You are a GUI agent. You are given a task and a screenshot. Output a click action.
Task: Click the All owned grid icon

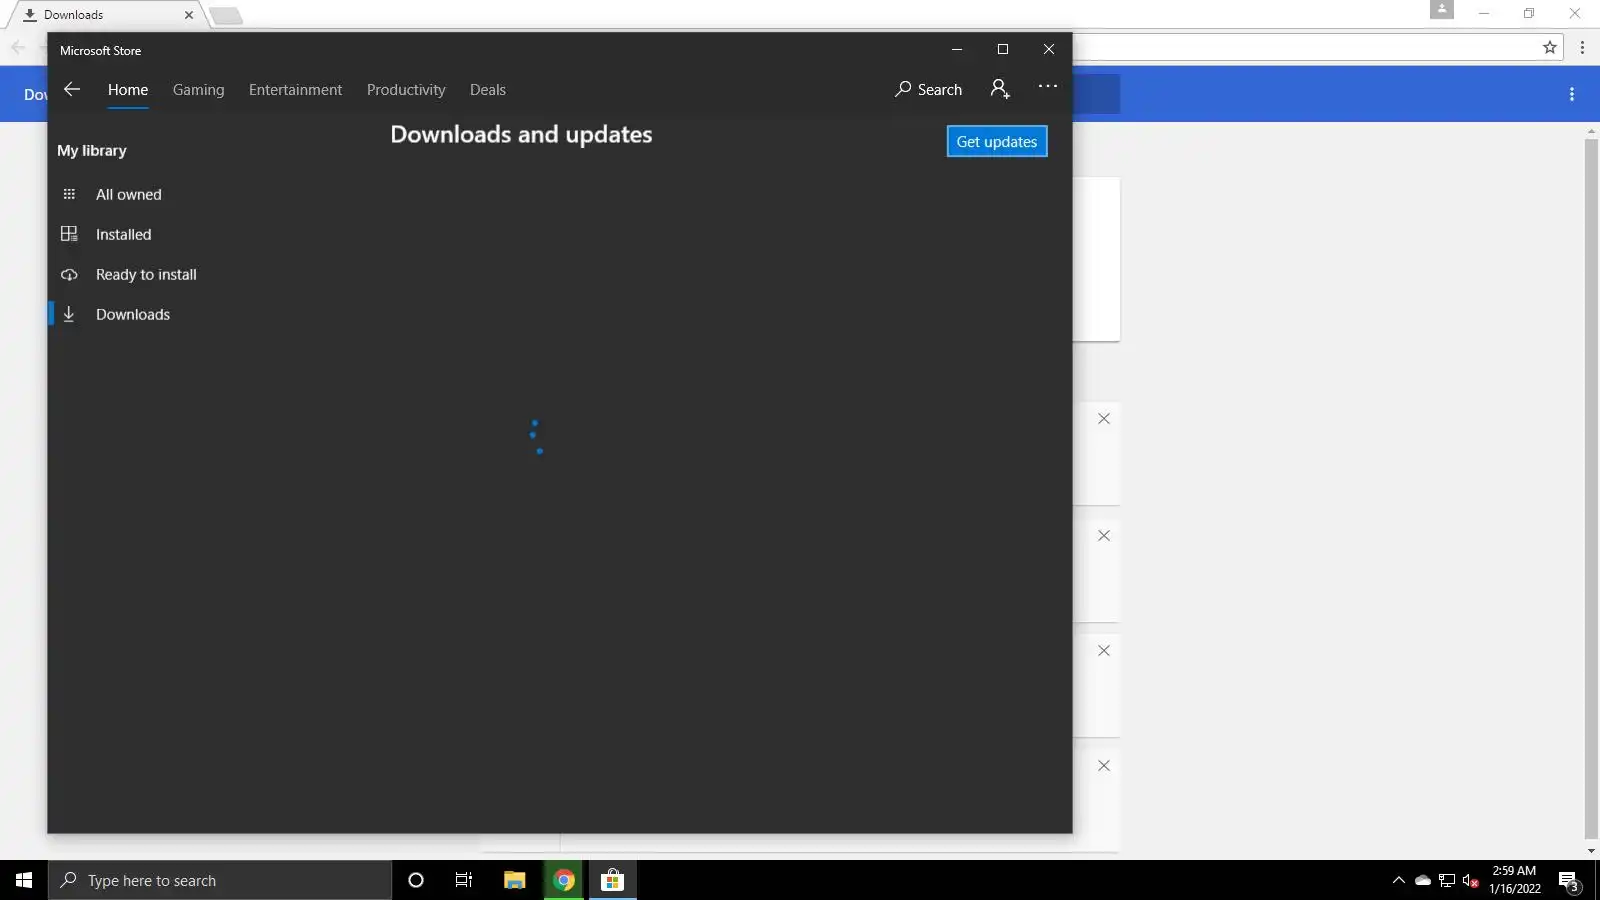pyautogui.click(x=69, y=194)
